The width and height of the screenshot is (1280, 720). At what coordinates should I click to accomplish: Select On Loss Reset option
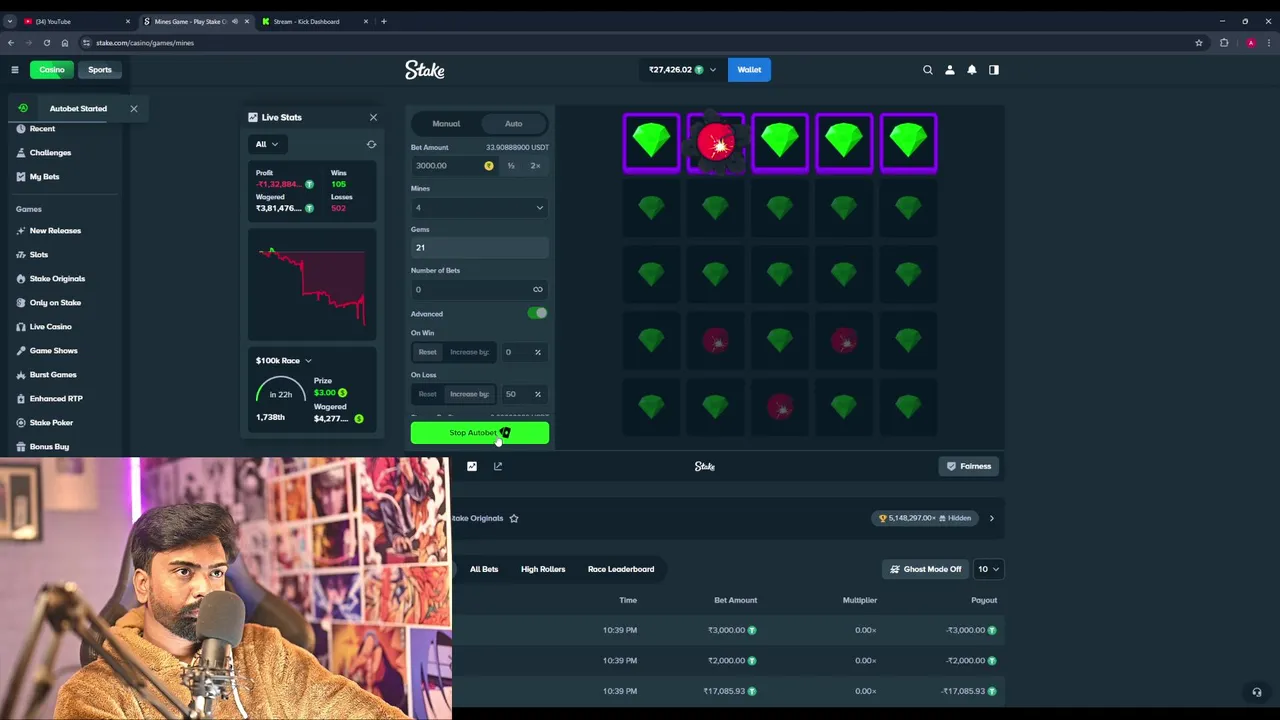click(427, 394)
